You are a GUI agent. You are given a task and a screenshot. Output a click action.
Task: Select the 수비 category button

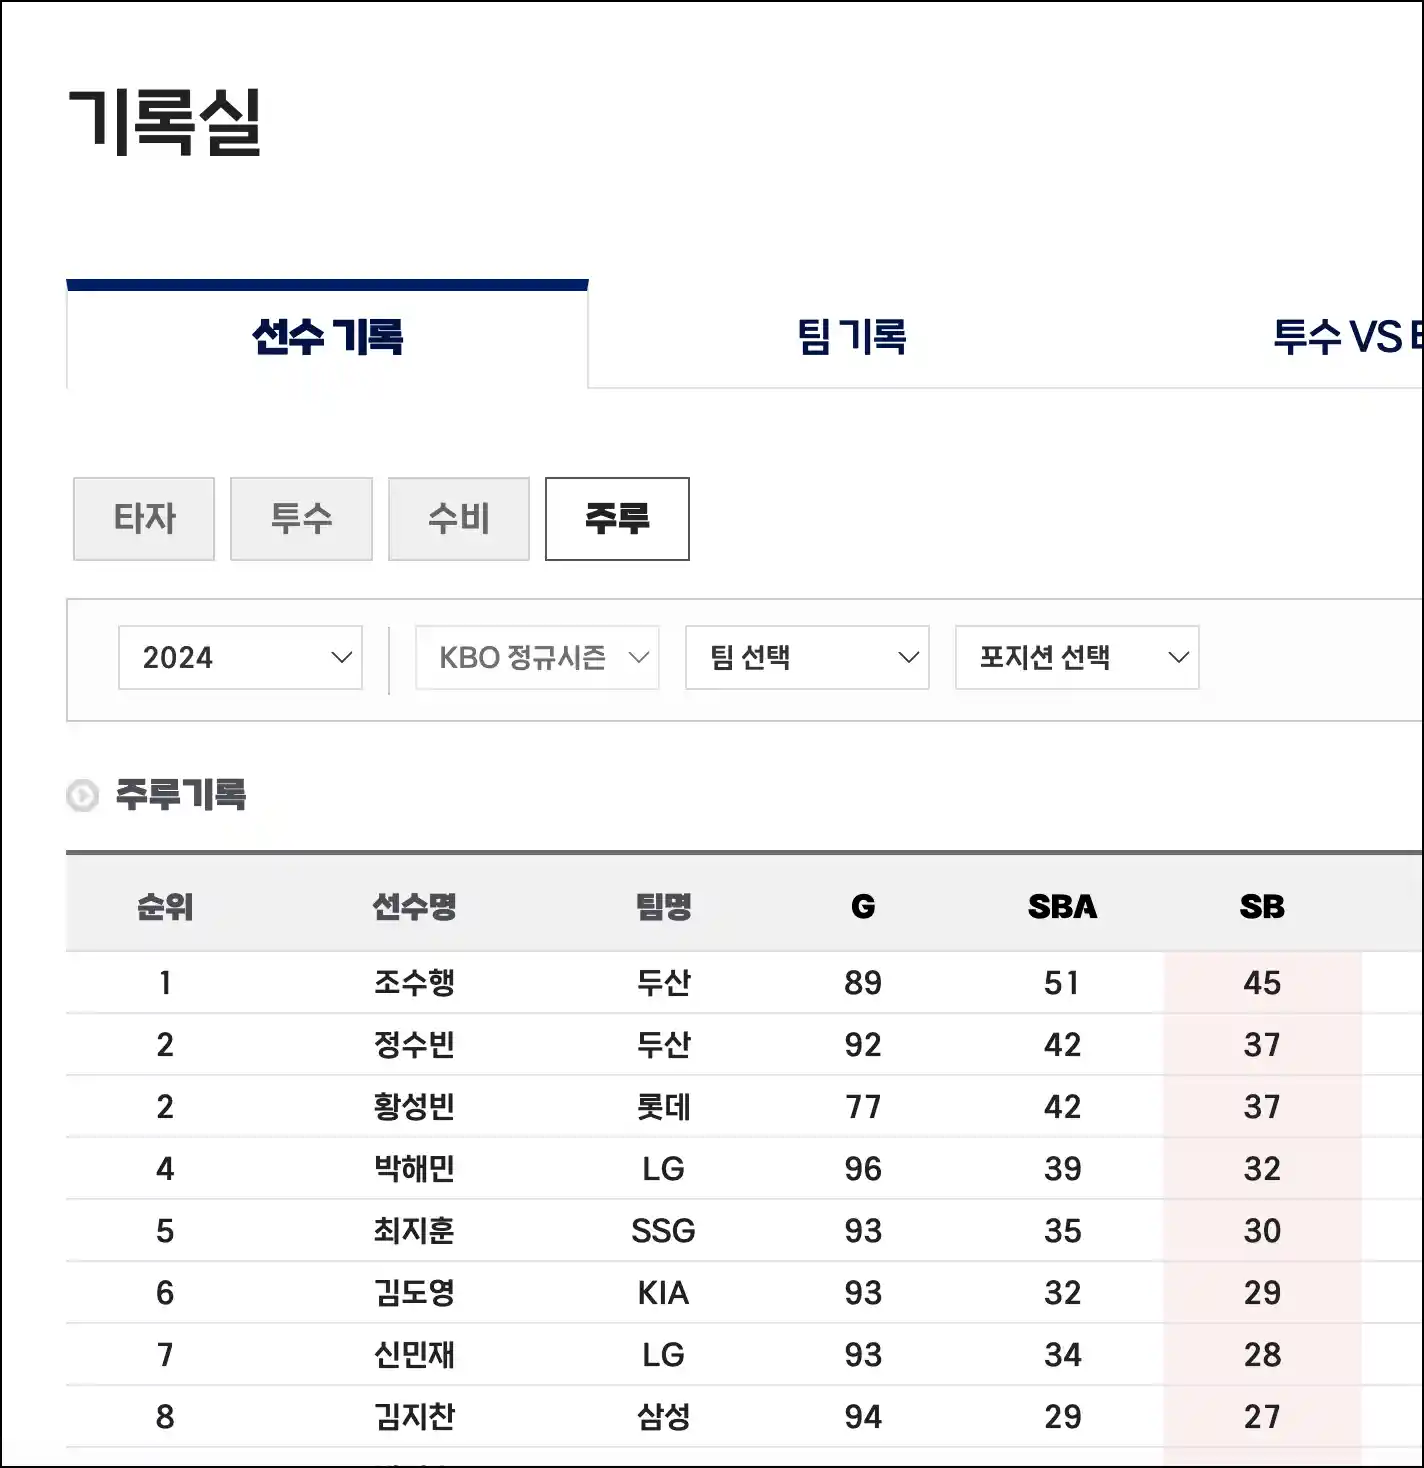[459, 519]
